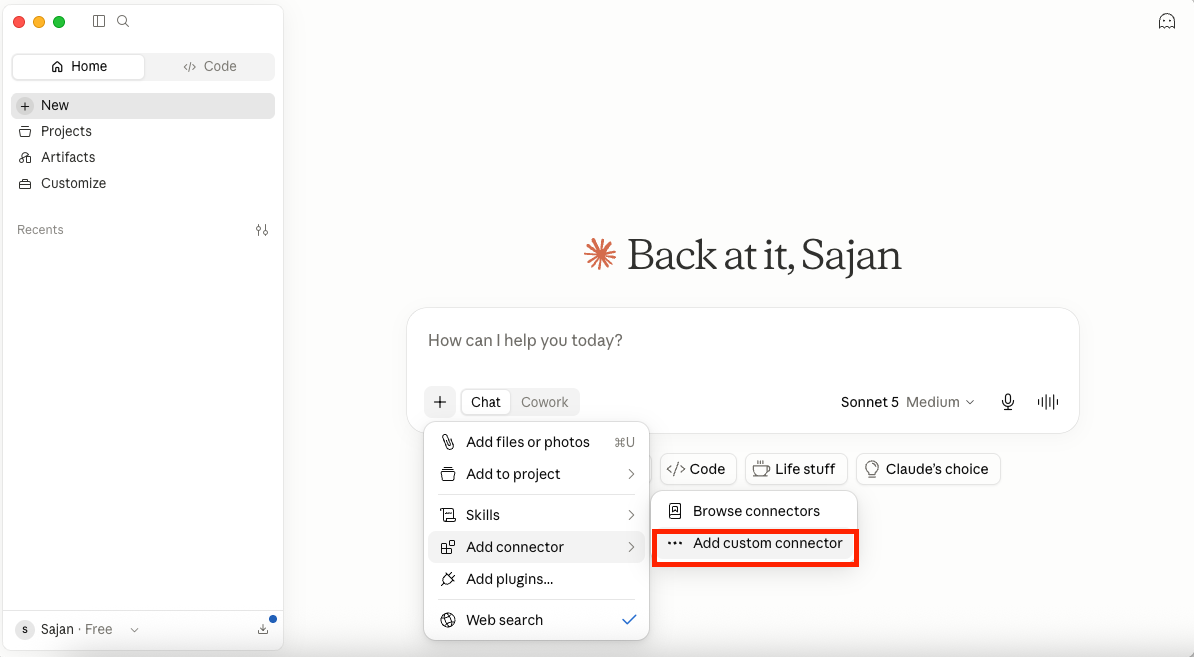Screen dimensions: 1194x657
Task: Open the ghost incognito chat icon
Action: click(x=1167, y=21)
